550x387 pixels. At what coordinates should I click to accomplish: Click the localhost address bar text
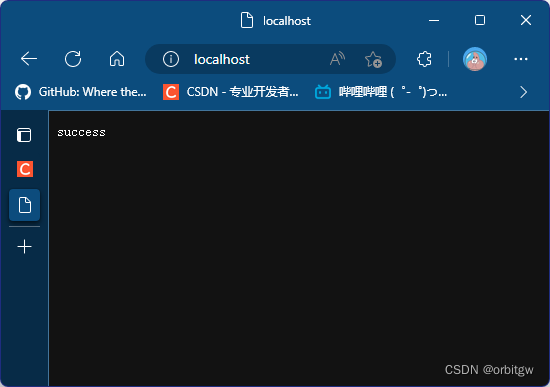[222, 59]
